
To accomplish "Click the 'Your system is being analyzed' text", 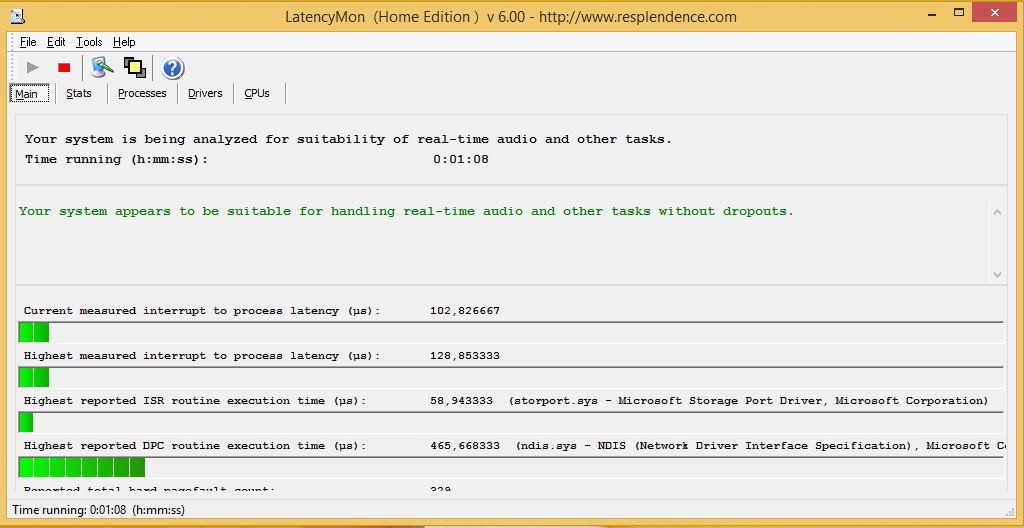I will pos(348,139).
